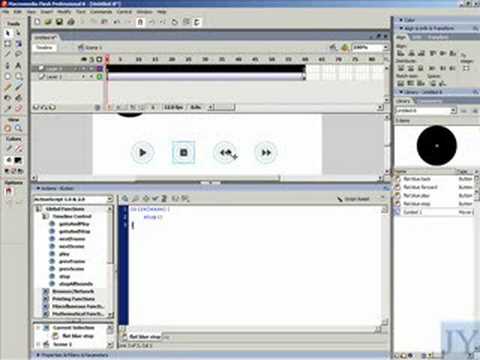Click the Insert target path icon
The width and height of the screenshot is (480, 360).
pyautogui.click(x=146, y=199)
